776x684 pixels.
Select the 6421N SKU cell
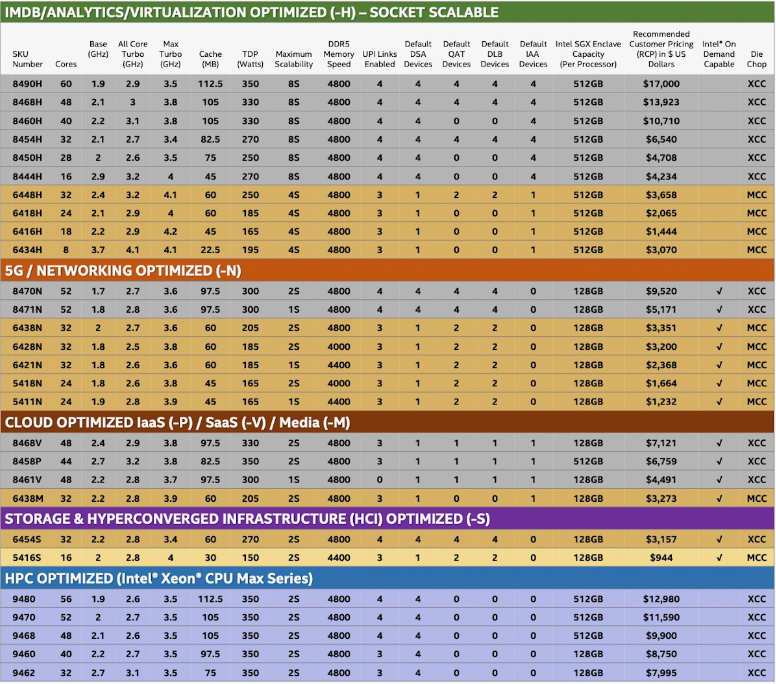point(27,365)
